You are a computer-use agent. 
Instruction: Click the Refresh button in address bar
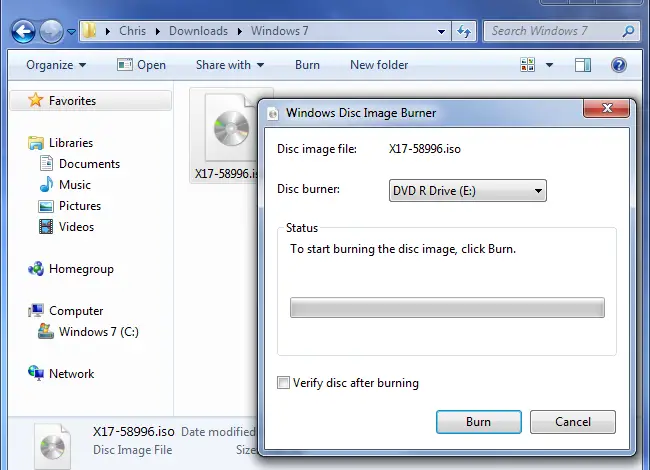464,31
